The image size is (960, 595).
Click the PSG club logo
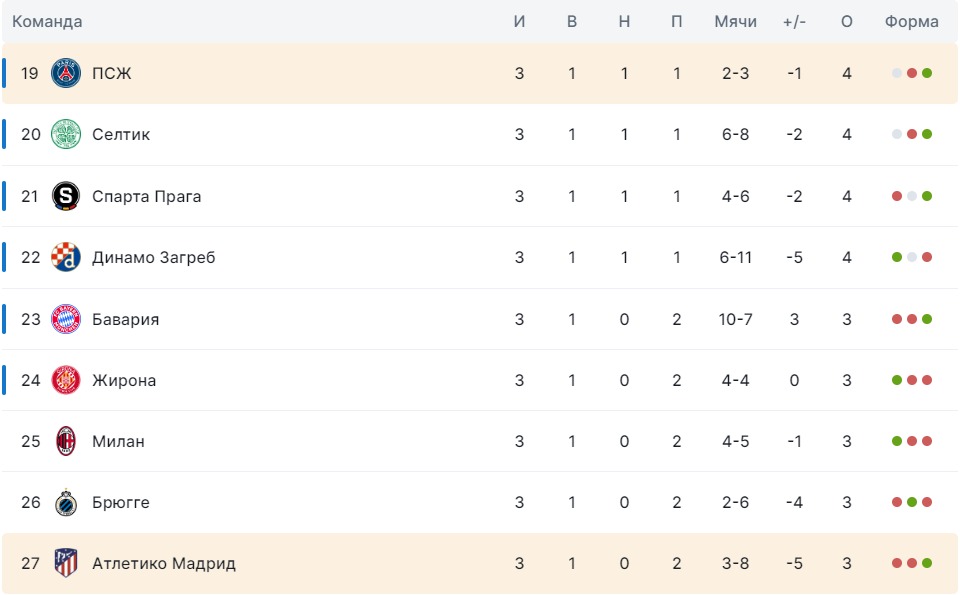(66, 73)
